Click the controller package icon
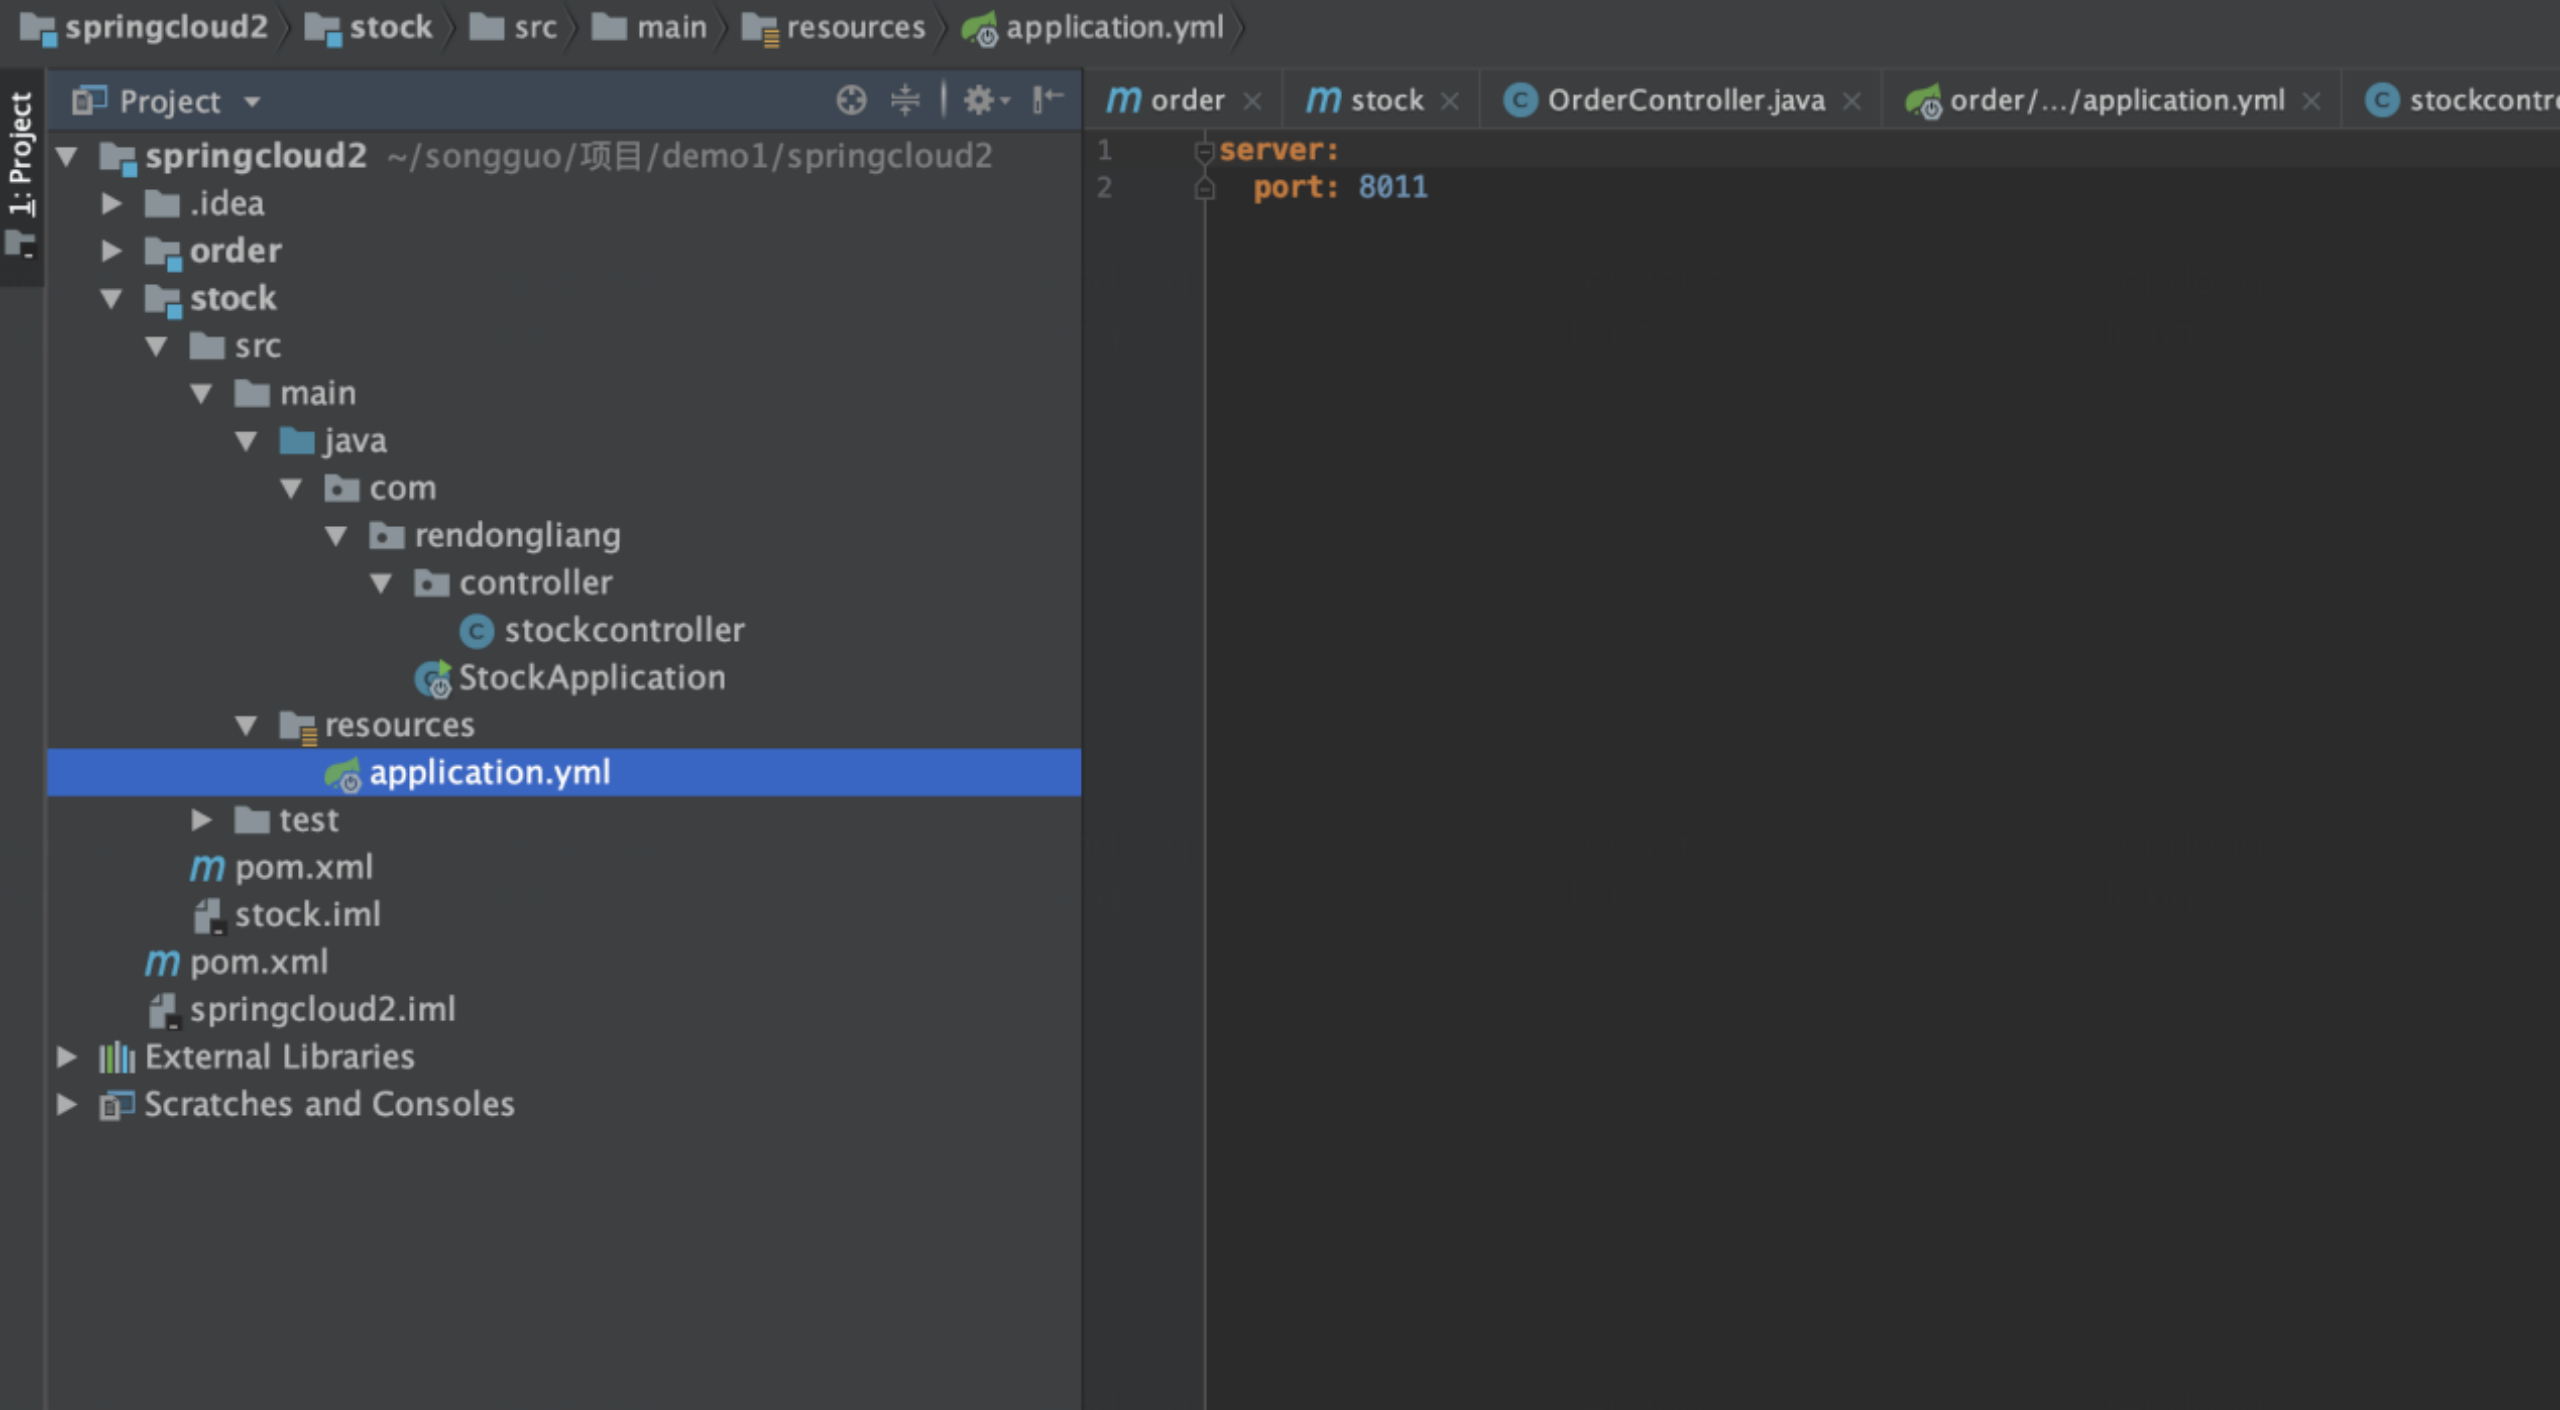The width and height of the screenshot is (2560, 1410). click(431, 583)
